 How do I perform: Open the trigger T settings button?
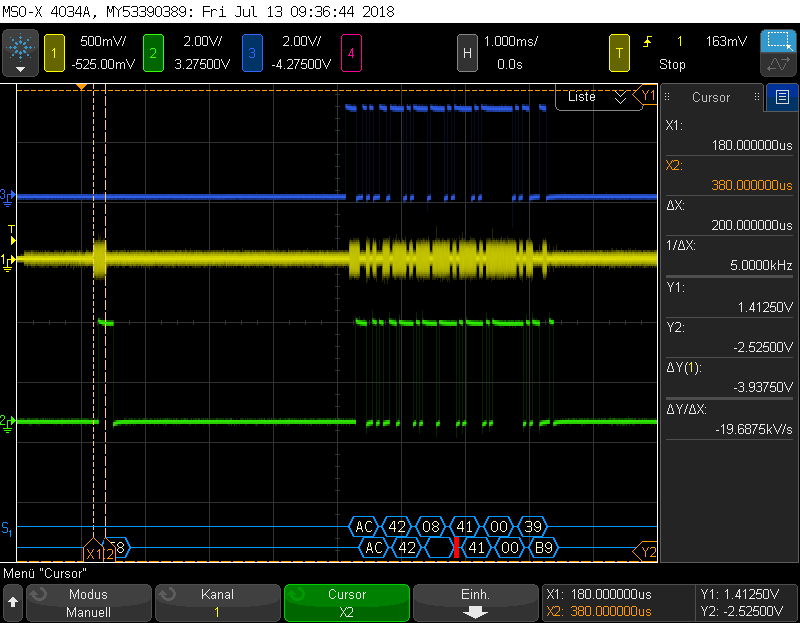point(619,53)
